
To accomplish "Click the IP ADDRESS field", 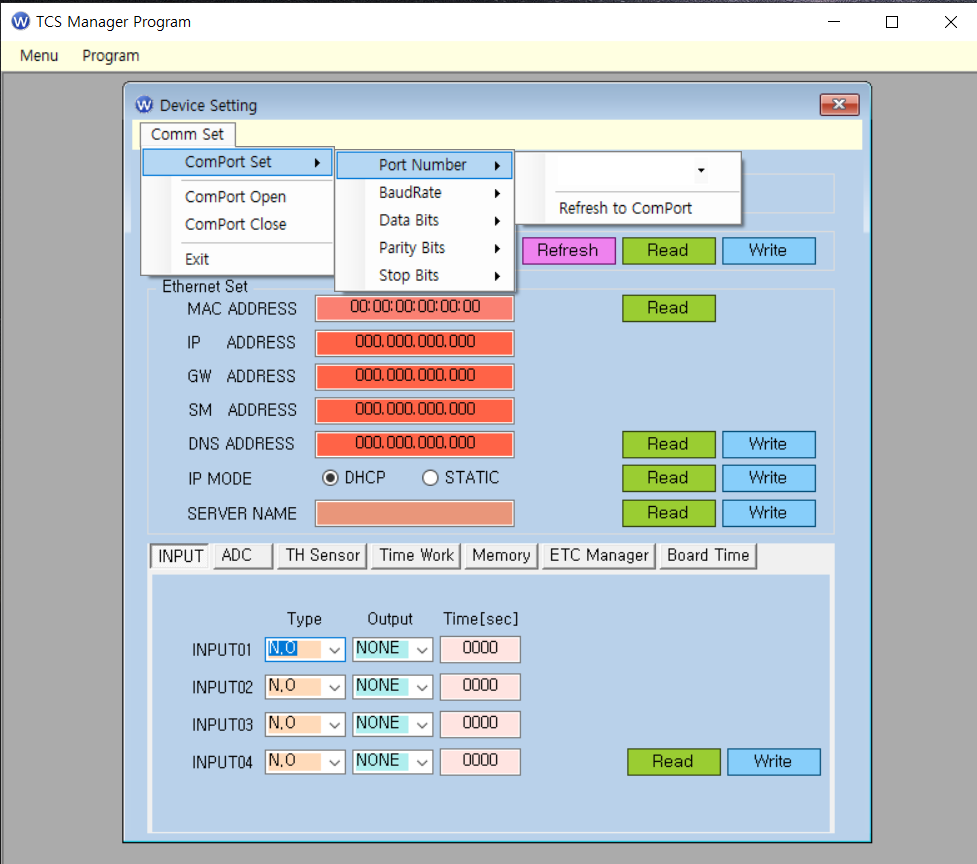I will point(414,343).
